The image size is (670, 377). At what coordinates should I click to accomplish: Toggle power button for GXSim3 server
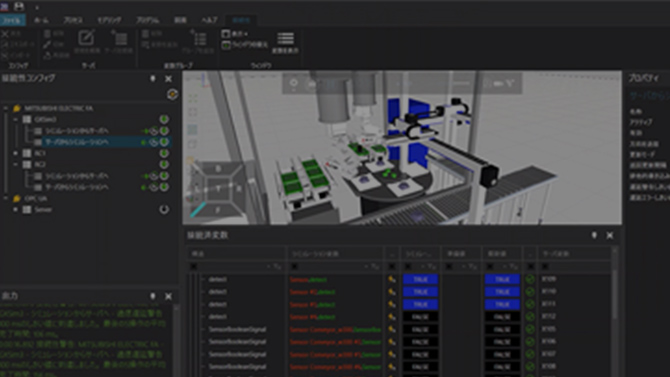pyautogui.click(x=164, y=119)
